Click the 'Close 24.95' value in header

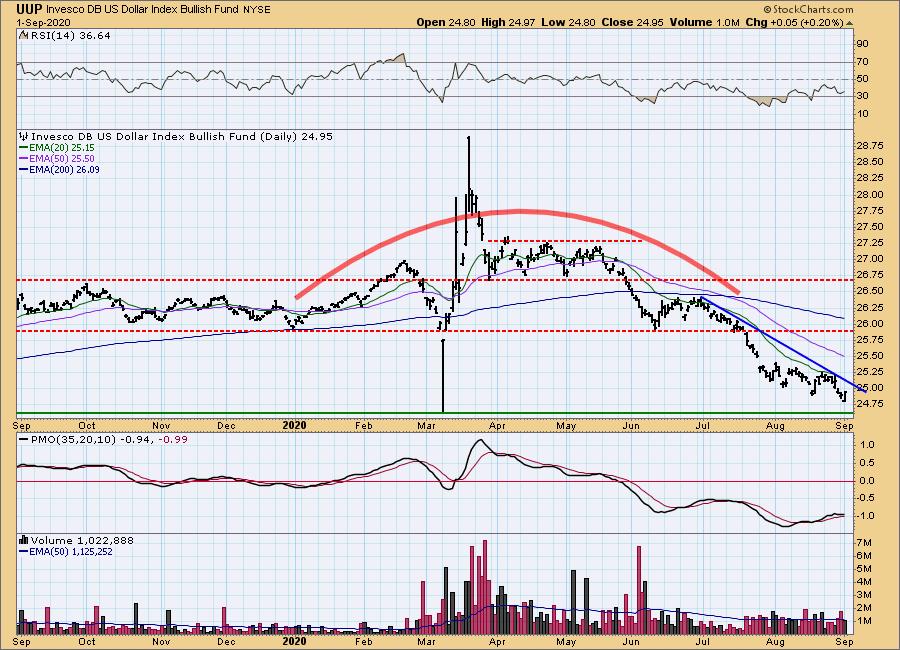pos(633,22)
